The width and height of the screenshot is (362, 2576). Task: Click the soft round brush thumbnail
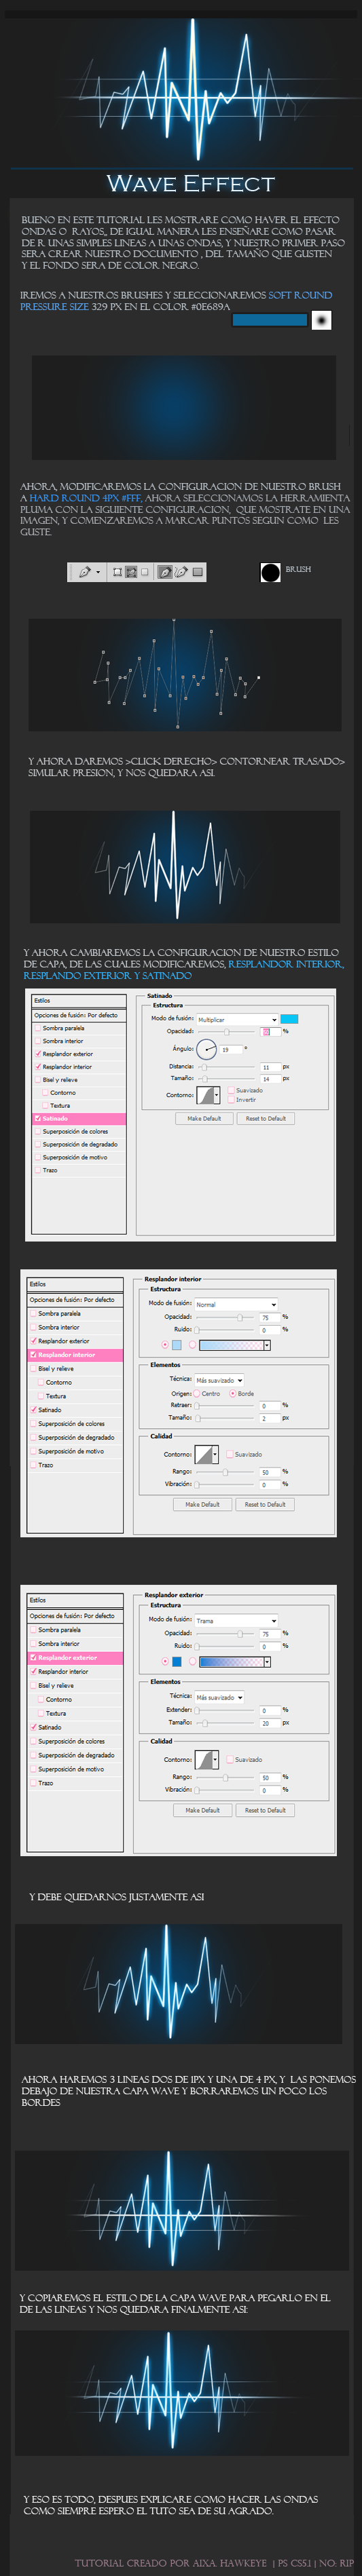pyautogui.click(x=321, y=320)
